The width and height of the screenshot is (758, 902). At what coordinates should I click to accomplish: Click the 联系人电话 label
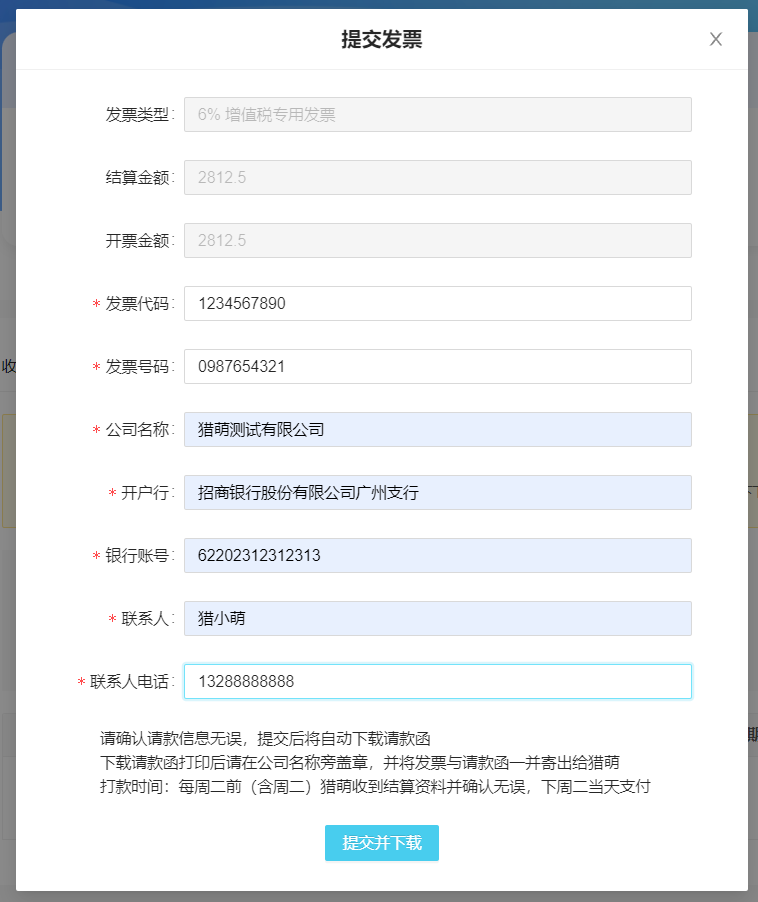point(129,681)
